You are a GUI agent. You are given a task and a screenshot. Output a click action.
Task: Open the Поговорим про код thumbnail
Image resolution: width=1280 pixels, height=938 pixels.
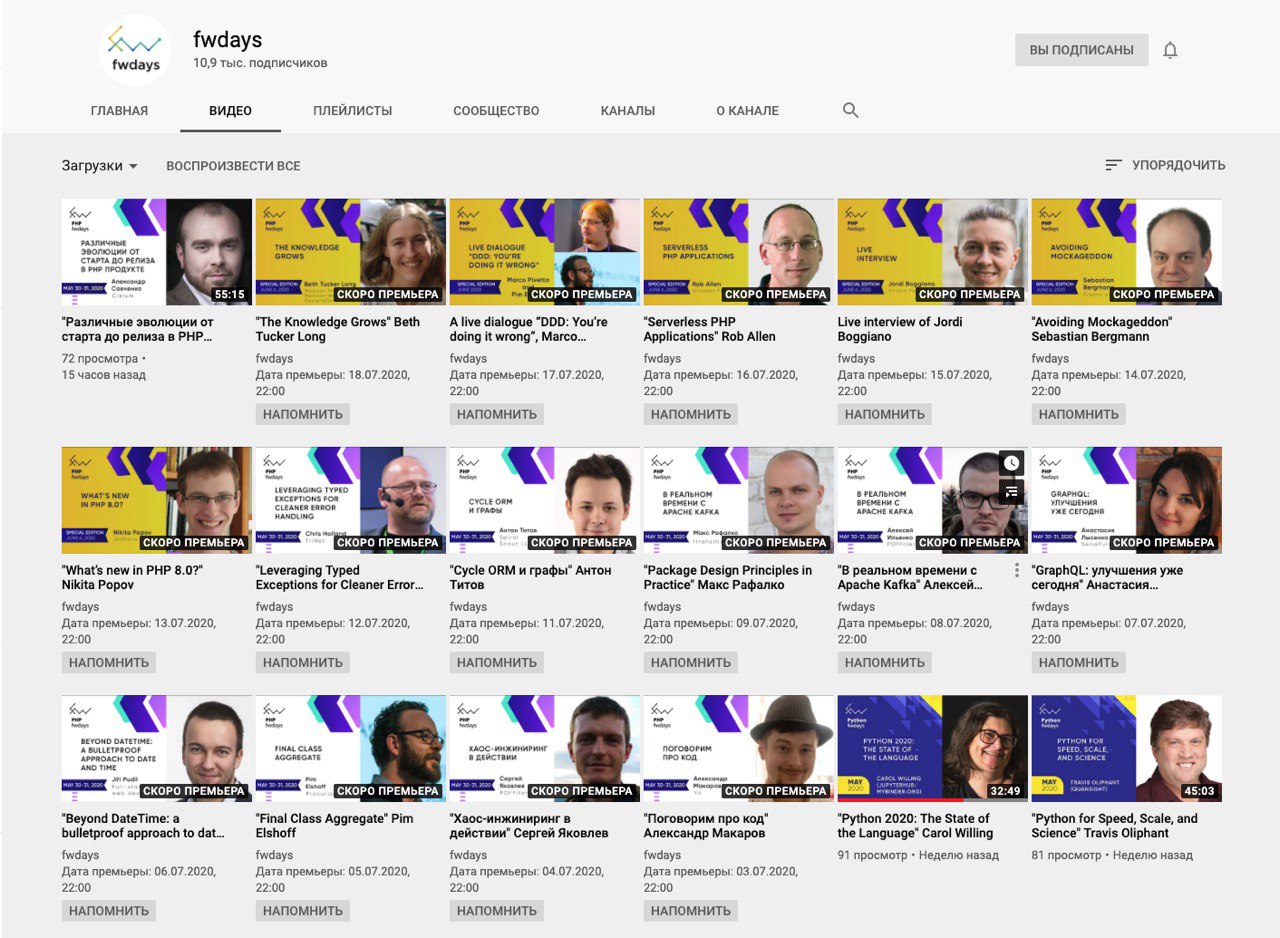(739, 748)
